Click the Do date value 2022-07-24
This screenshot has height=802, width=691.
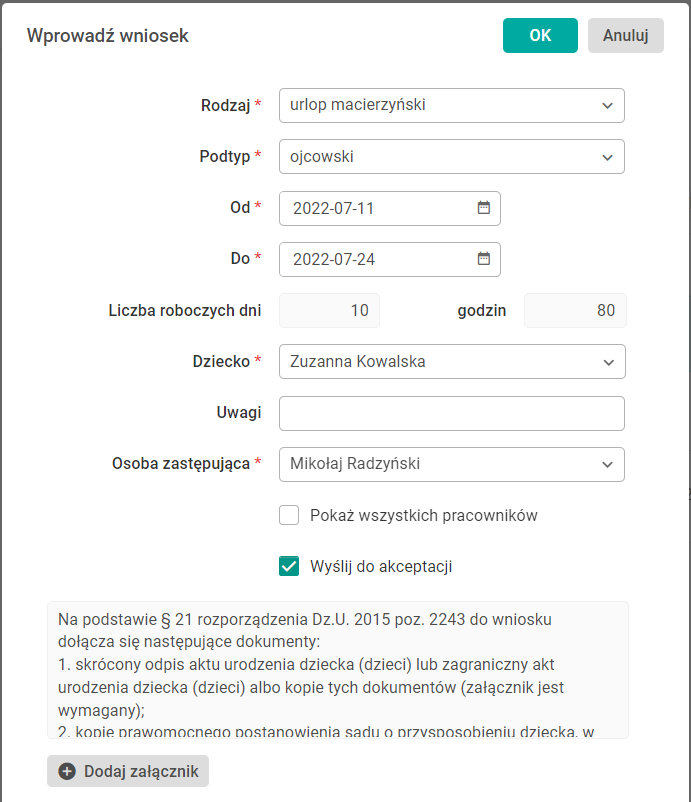click(x=334, y=260)
